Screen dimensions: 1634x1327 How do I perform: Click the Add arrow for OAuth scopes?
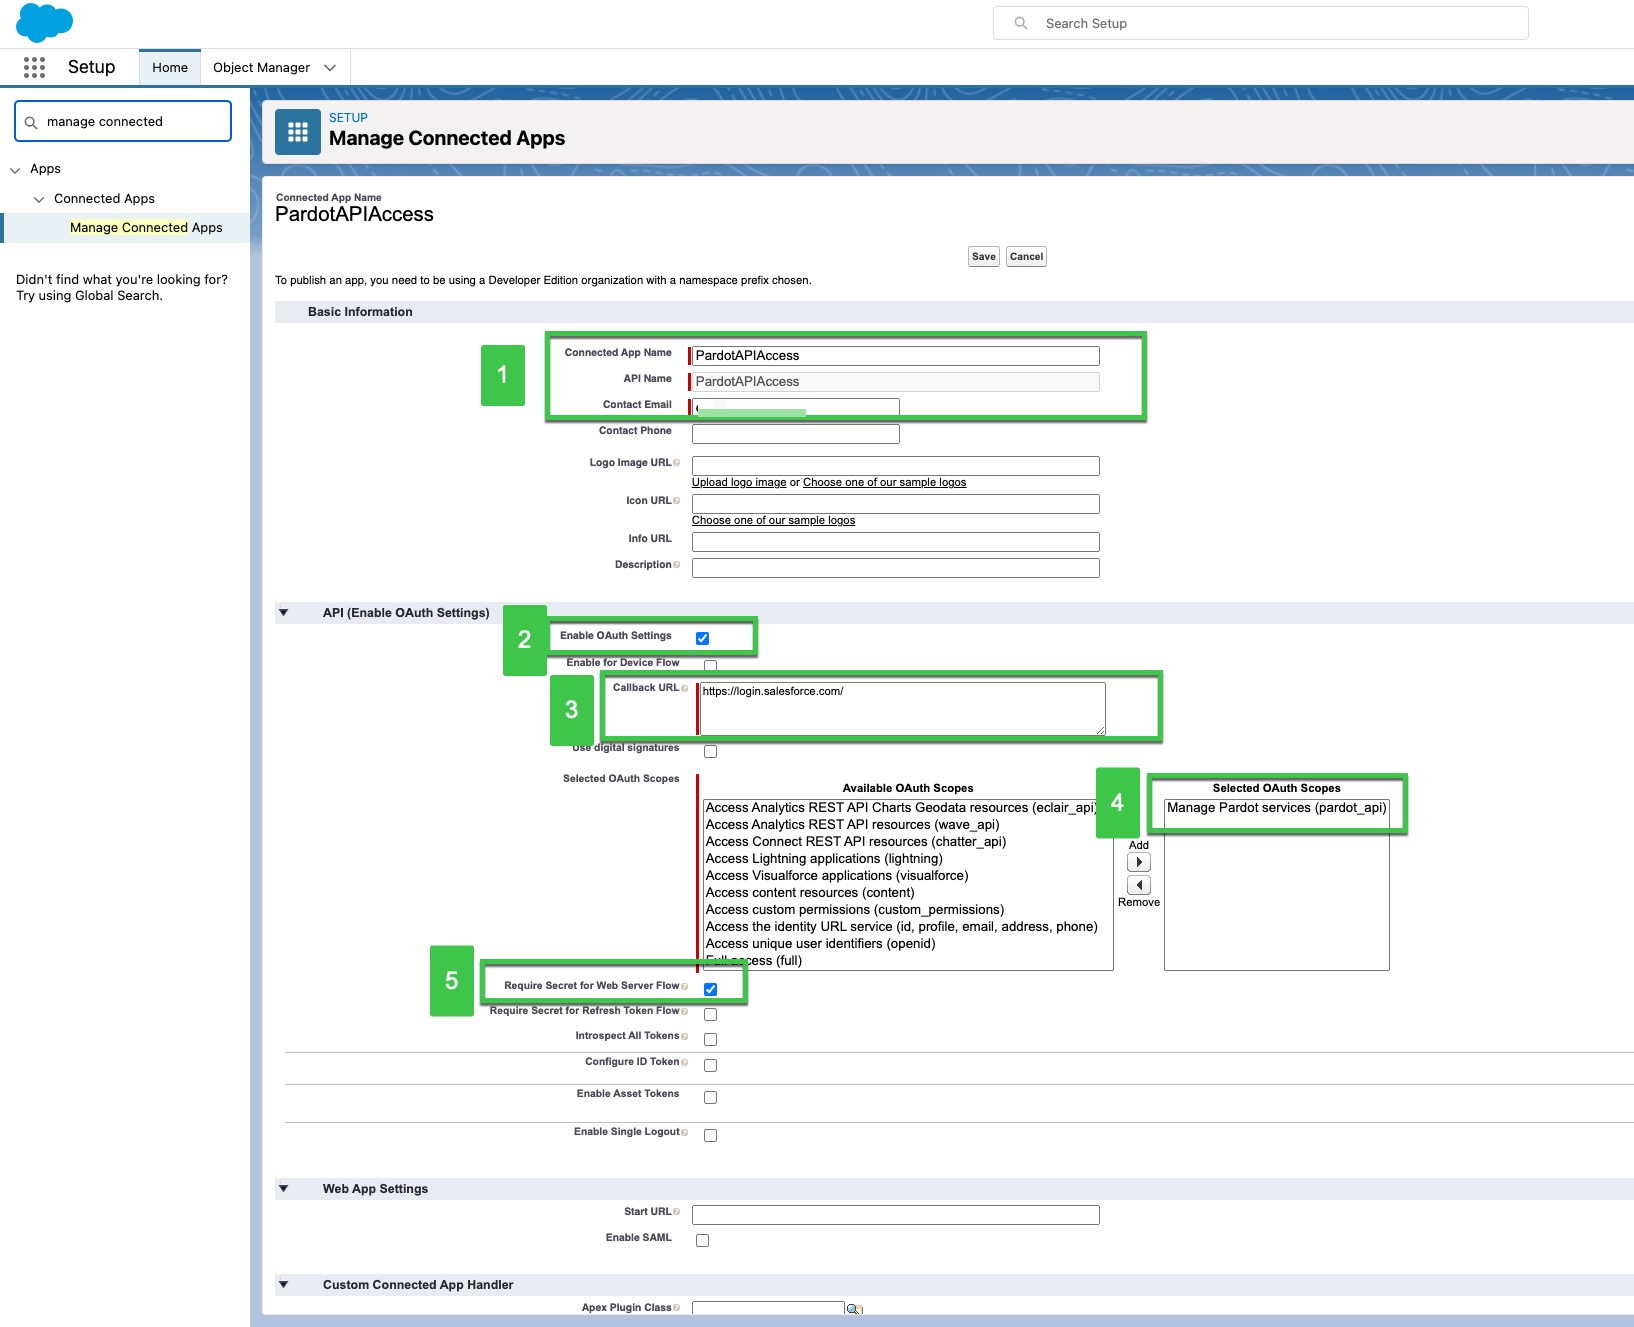[1139, 861]
